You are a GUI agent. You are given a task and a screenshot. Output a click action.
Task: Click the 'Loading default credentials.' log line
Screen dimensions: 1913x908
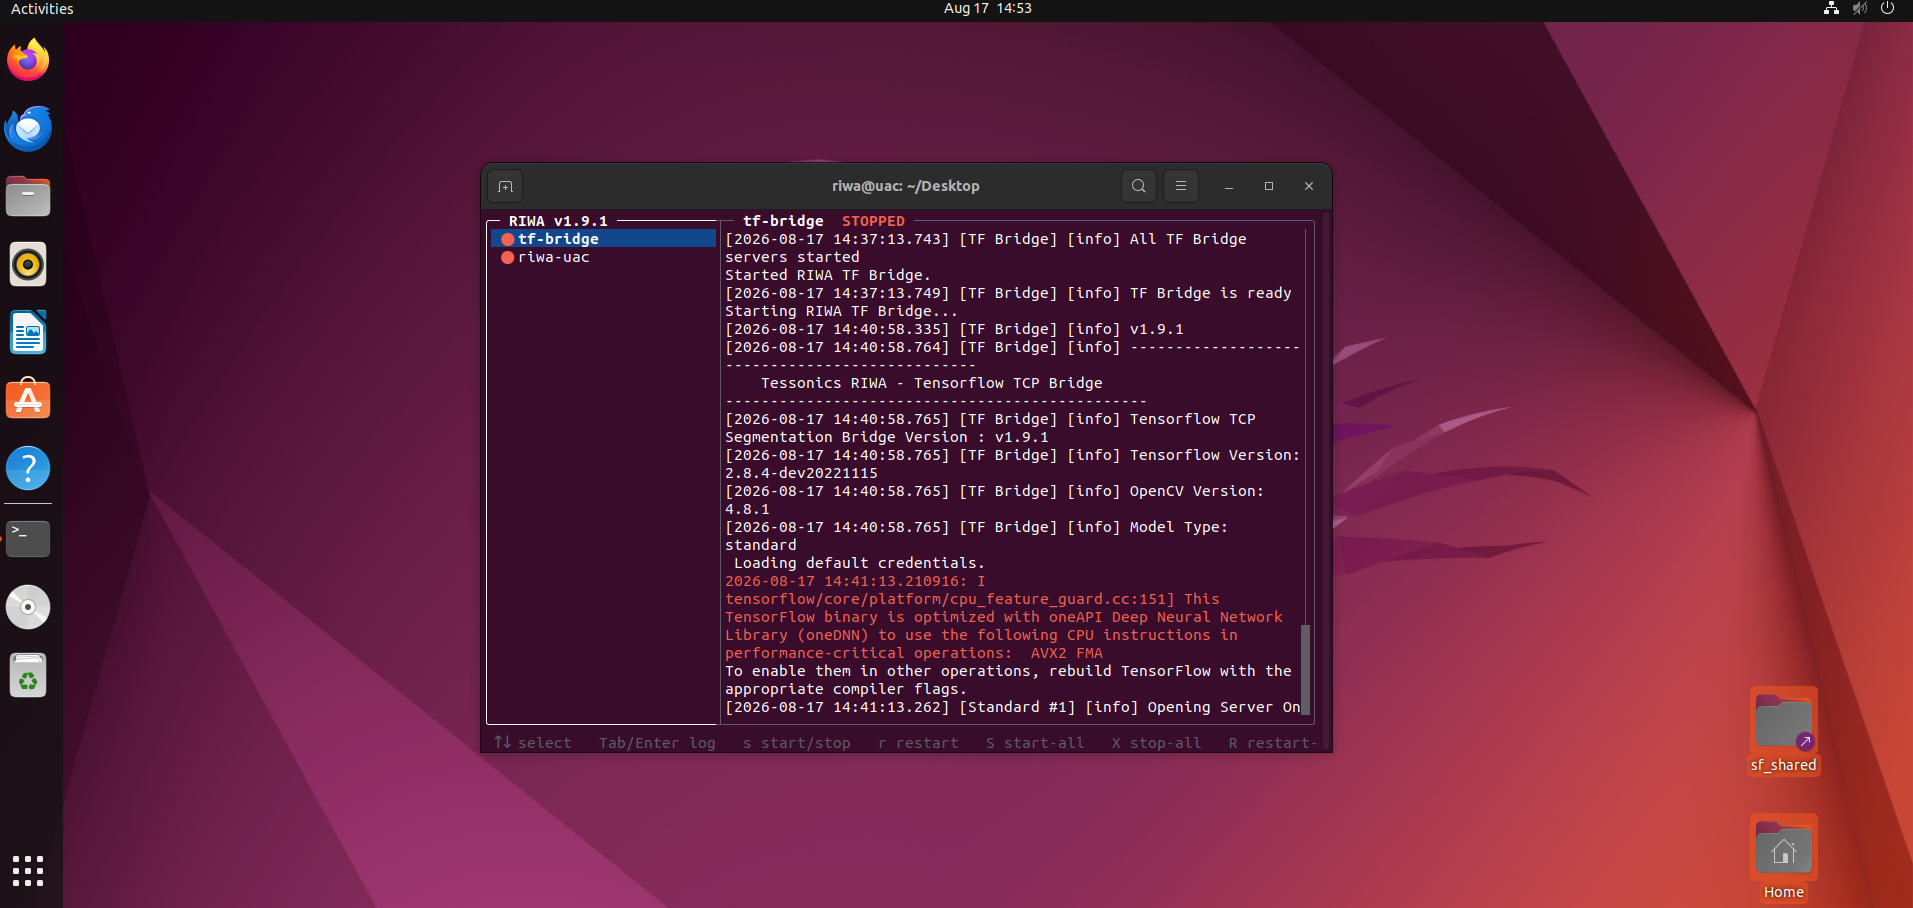(x=859, y=563)
